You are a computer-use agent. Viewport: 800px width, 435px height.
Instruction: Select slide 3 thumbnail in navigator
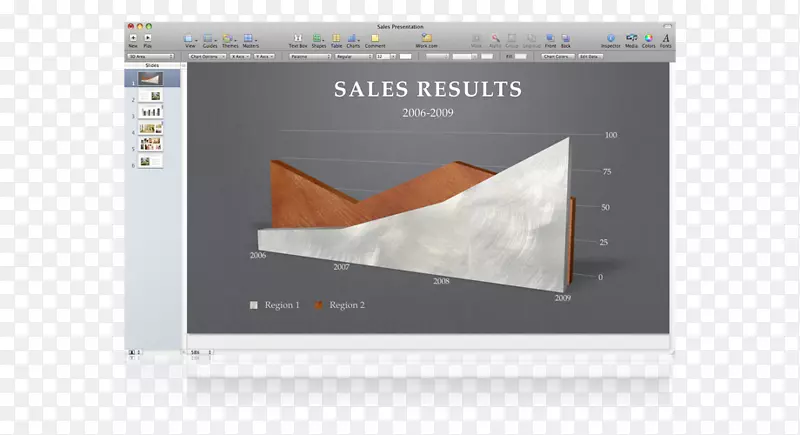point(152,112)
